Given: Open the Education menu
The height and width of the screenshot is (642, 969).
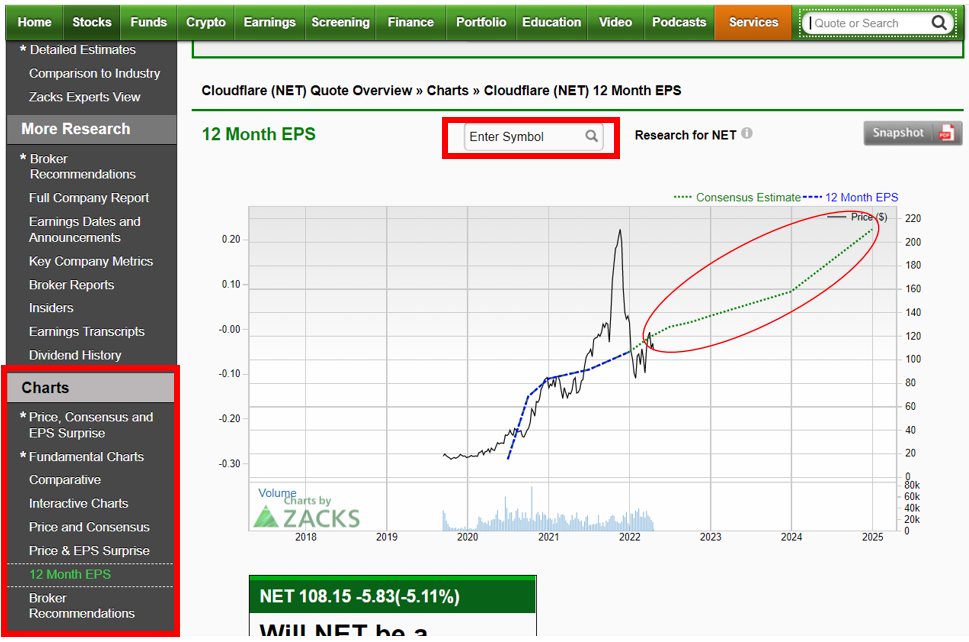Looking at the screenshot, I should coord(551,22).
